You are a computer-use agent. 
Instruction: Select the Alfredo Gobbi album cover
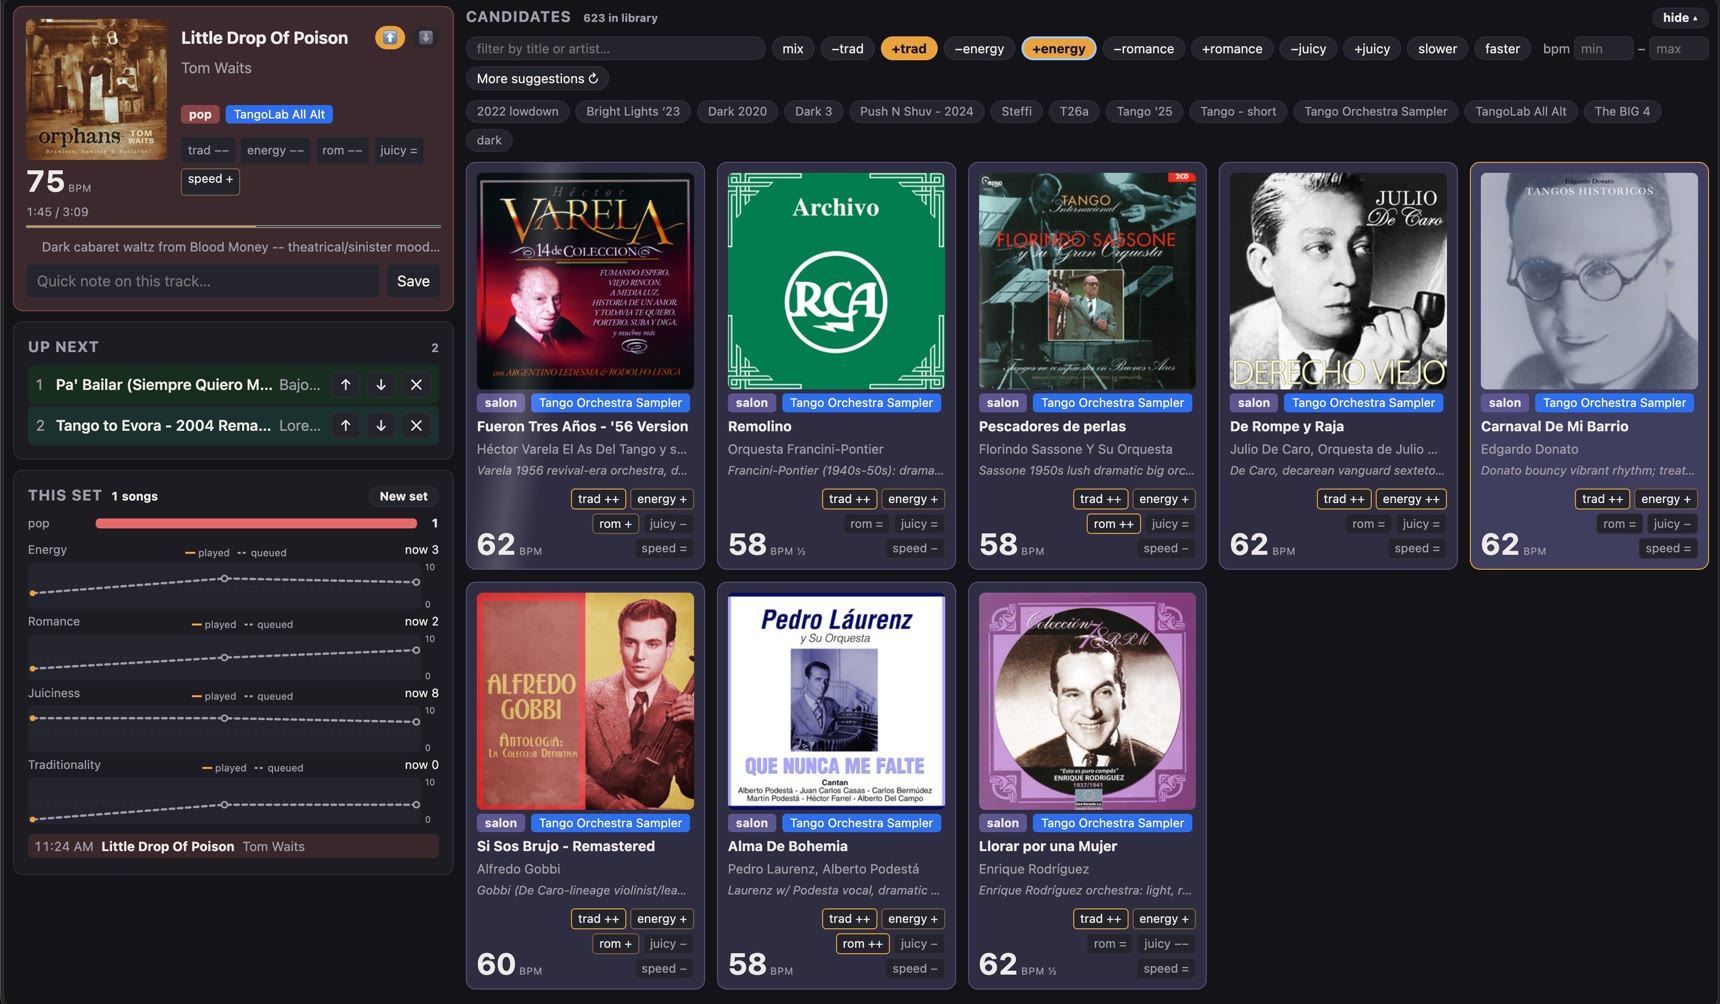pyautogui.click(x=585, y=701)
